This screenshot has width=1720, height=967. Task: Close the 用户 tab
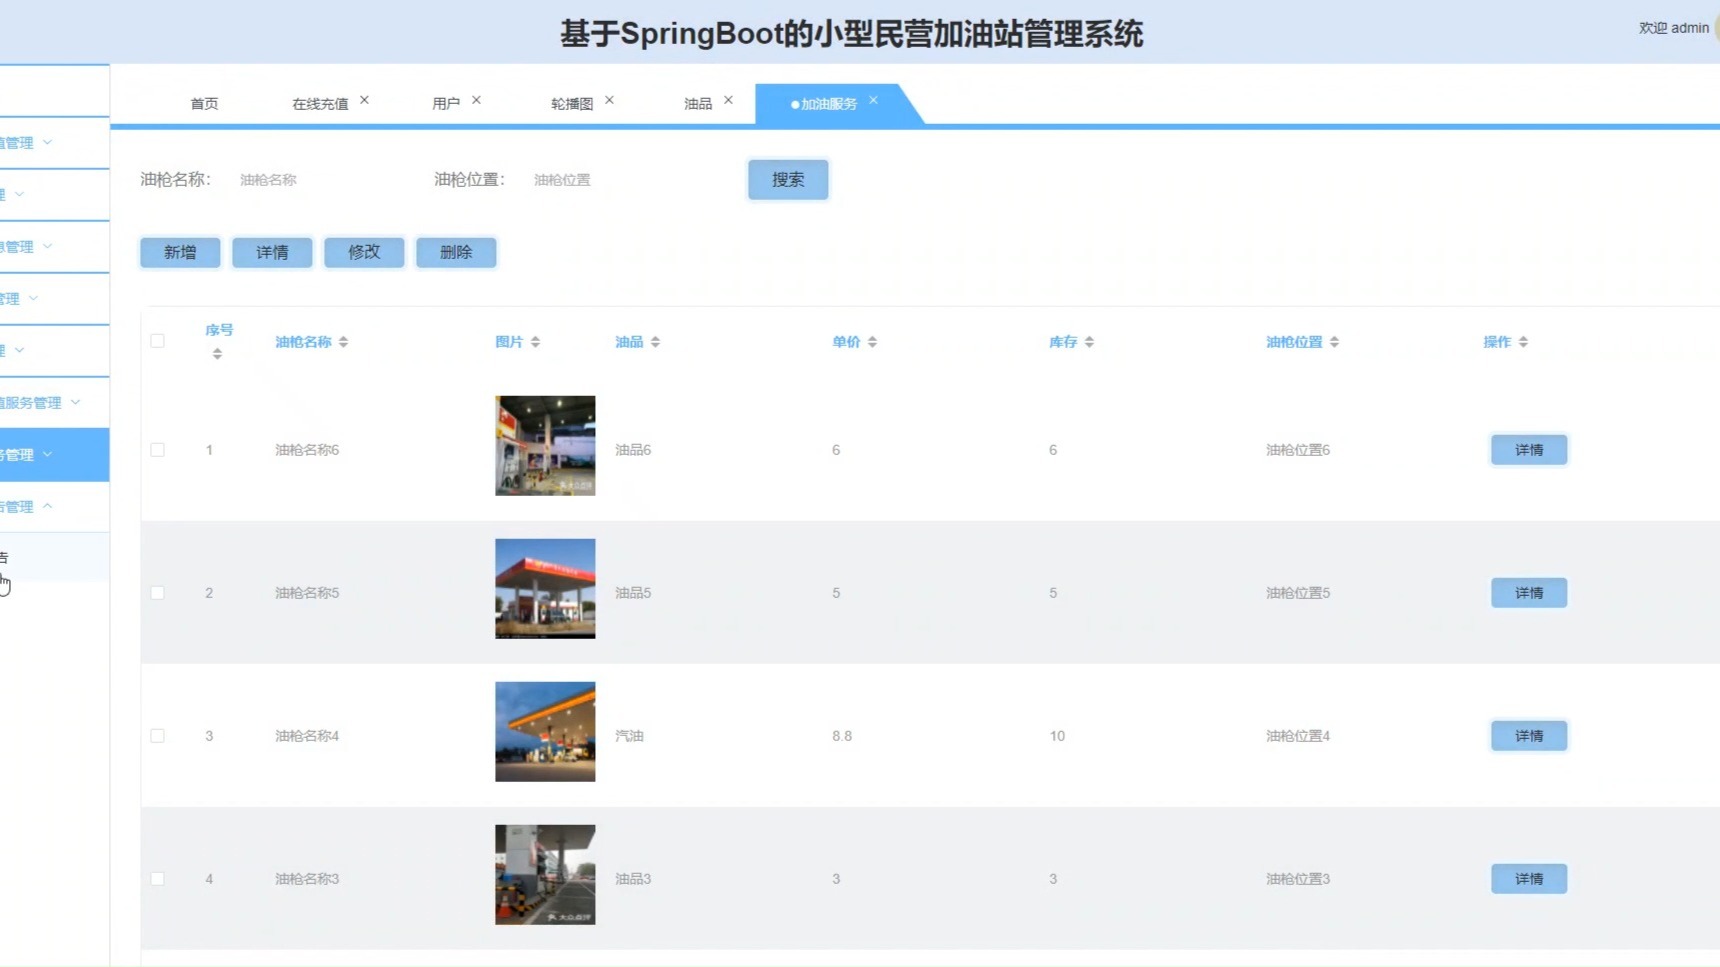coord(477,99)
